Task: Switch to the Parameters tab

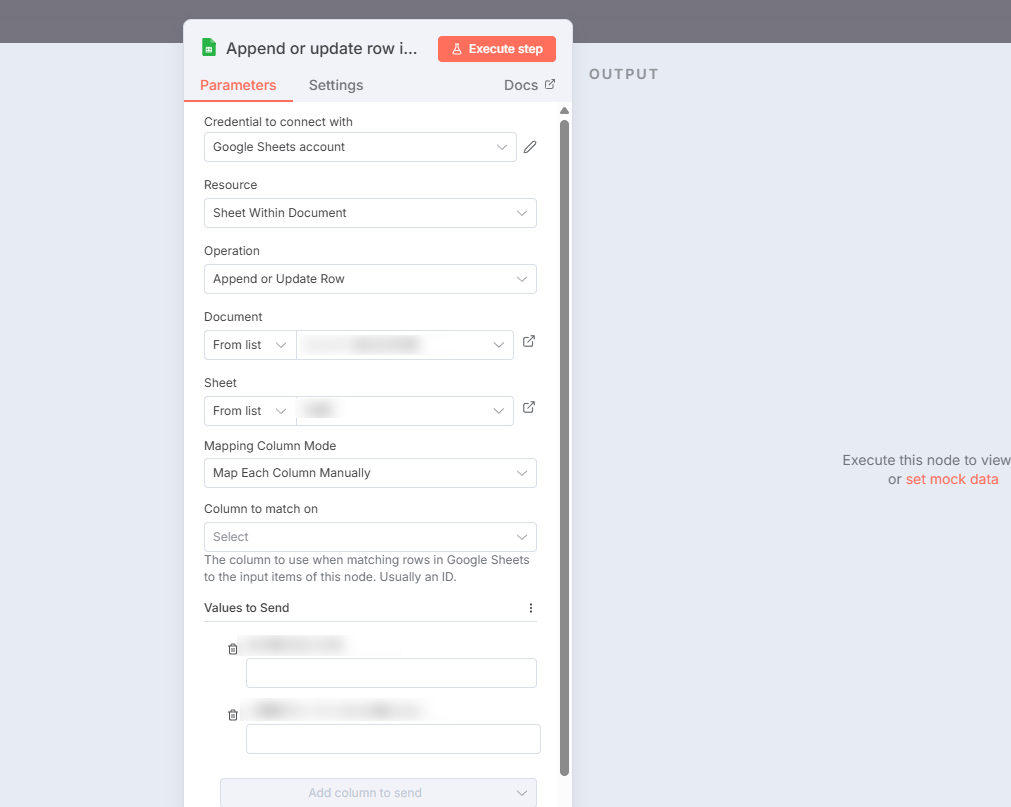Action: [x=238, y=85]
